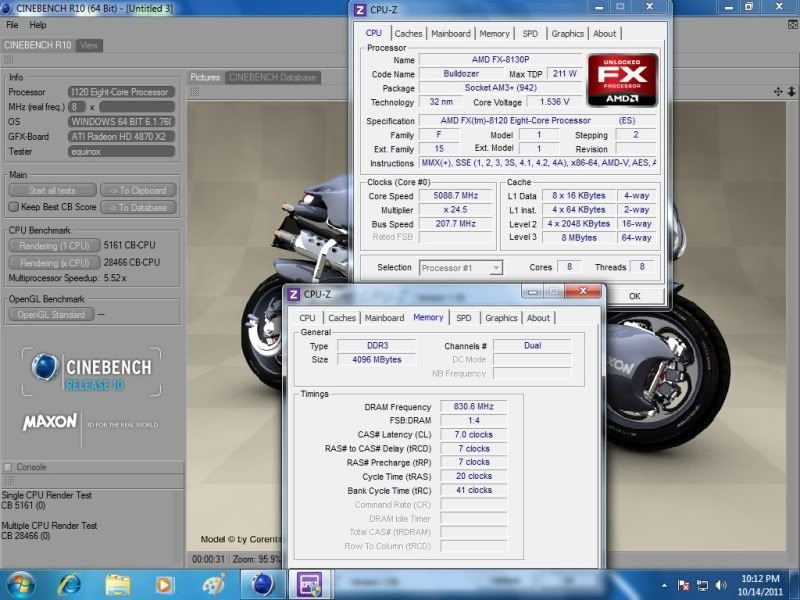
Task: Run Rendering (1 CPU) benchmark
Action: coord(54,245)
